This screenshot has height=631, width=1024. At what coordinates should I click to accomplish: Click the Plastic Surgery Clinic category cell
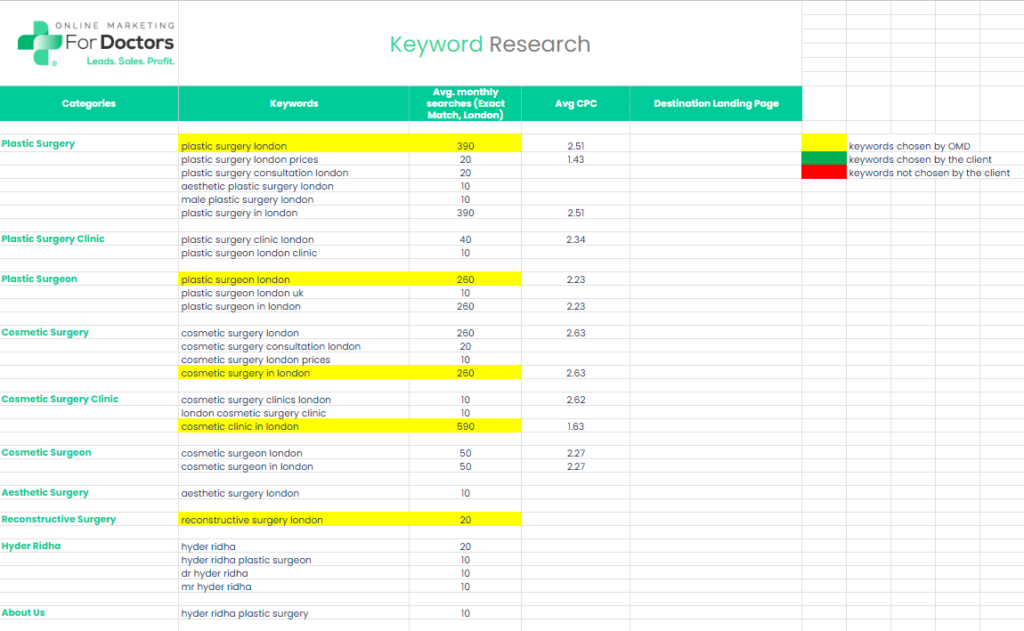point(89,239)
